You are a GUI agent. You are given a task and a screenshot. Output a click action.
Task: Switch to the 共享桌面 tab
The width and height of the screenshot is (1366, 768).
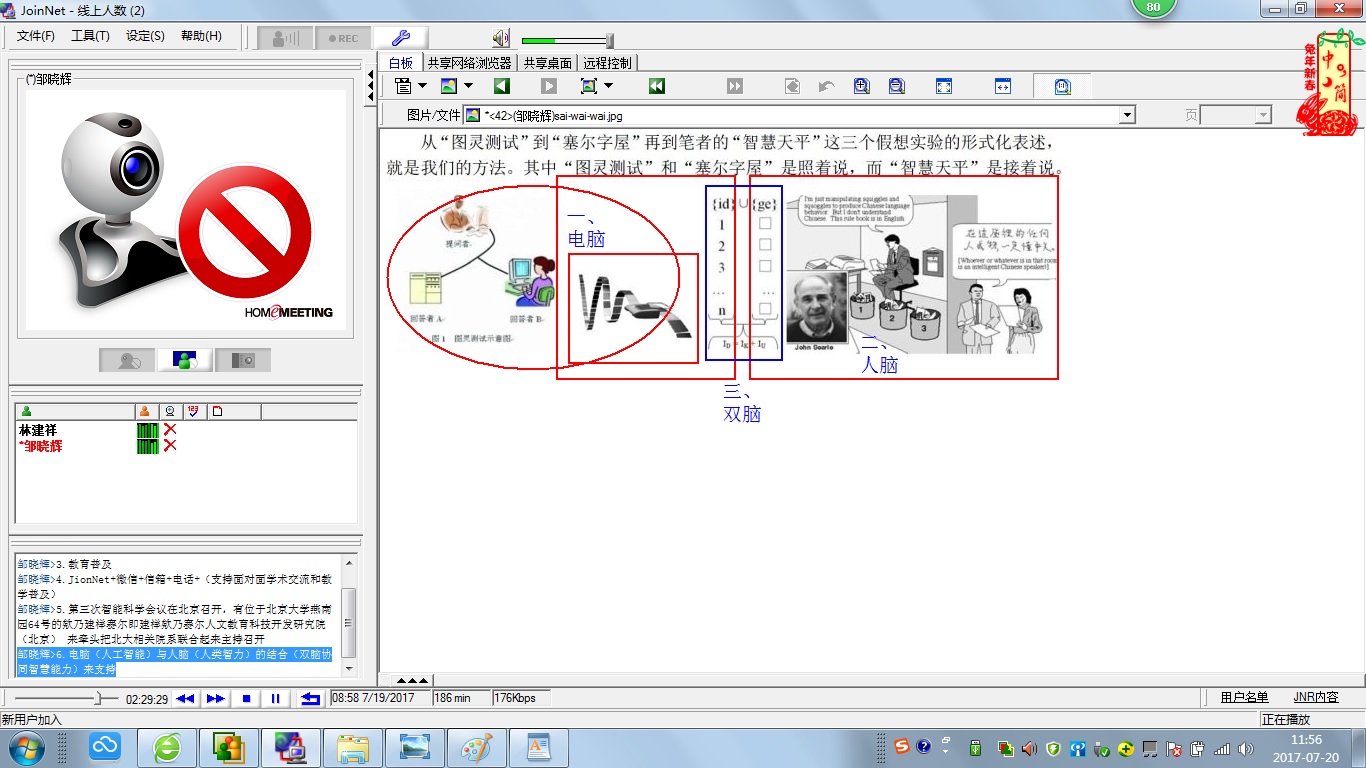pos(547,63)
